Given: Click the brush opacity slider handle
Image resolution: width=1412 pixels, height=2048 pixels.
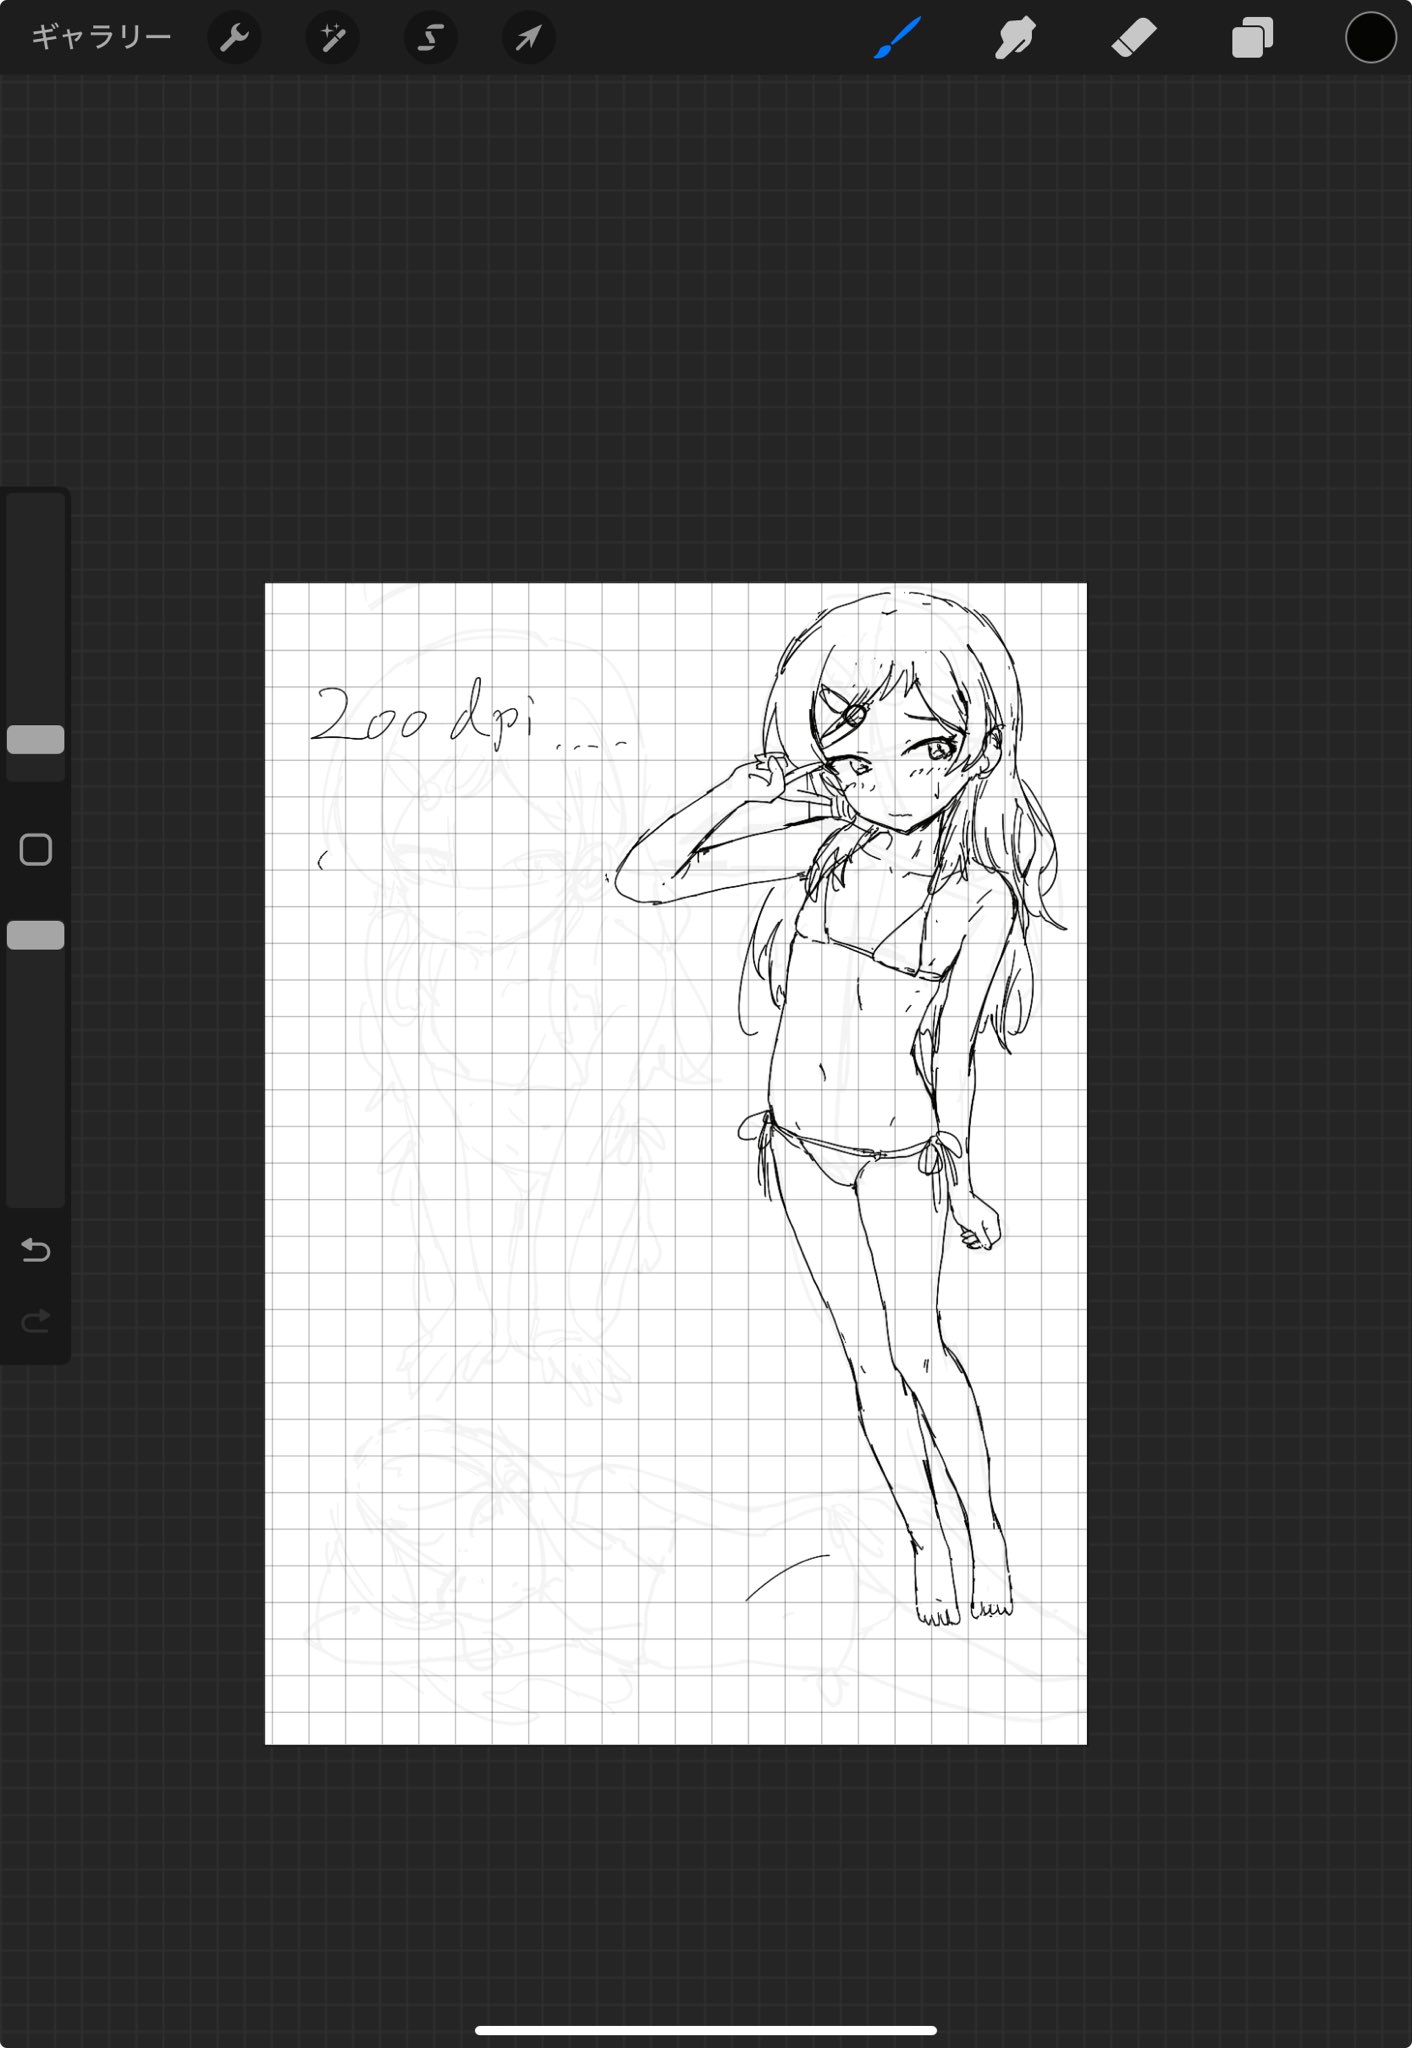Looking at the screenshot, I should (36, 935).
